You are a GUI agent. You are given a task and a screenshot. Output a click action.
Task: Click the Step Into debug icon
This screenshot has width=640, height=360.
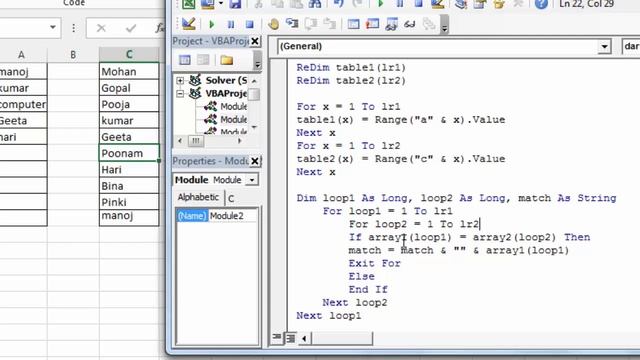tap(292, 24)
